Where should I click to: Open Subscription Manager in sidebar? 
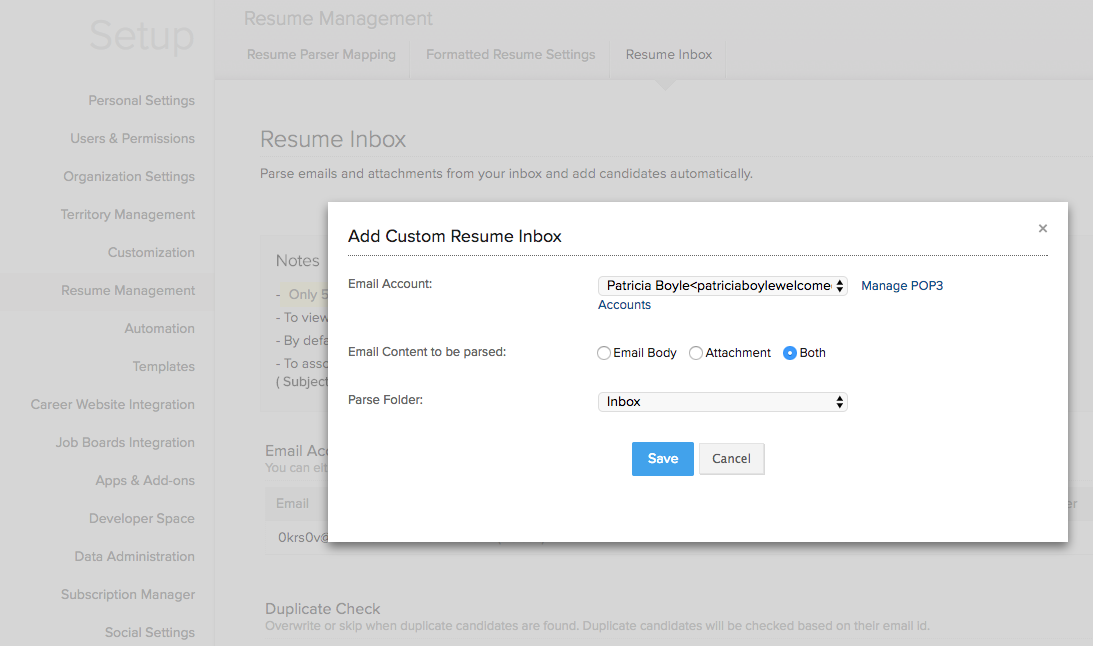pos(127,595)
